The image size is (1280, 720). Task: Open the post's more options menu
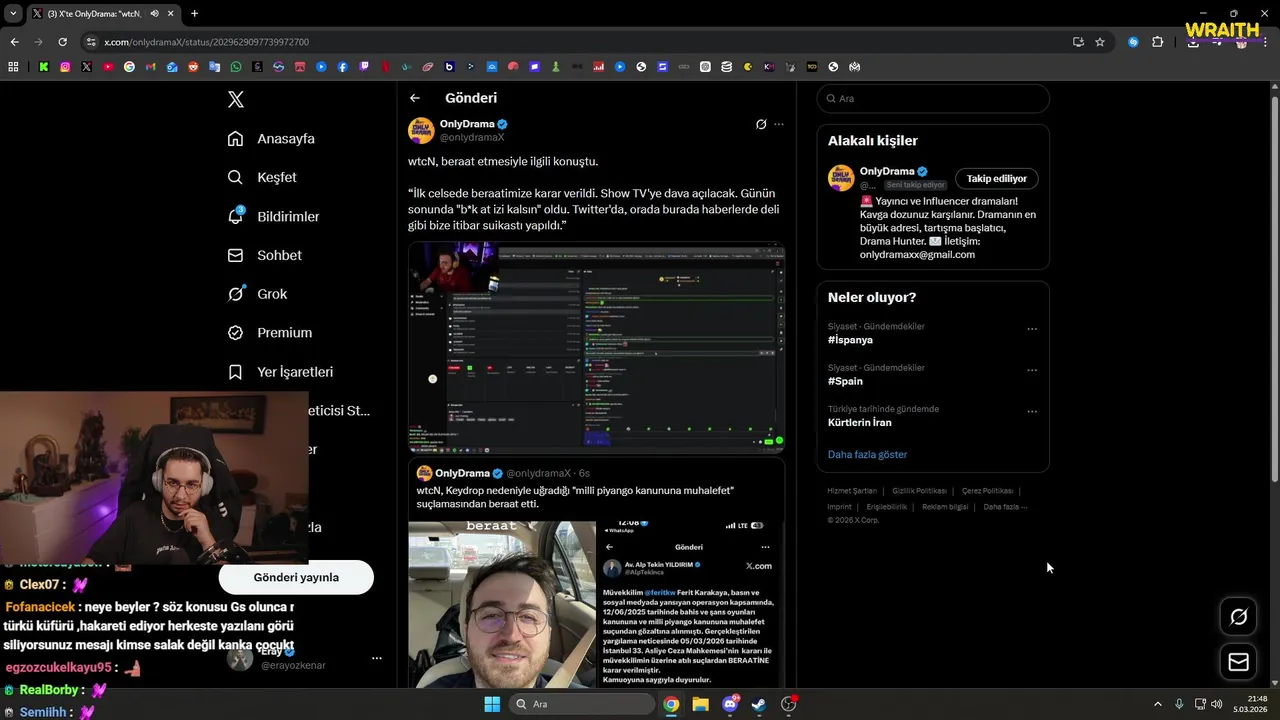(x=779, y=124)
